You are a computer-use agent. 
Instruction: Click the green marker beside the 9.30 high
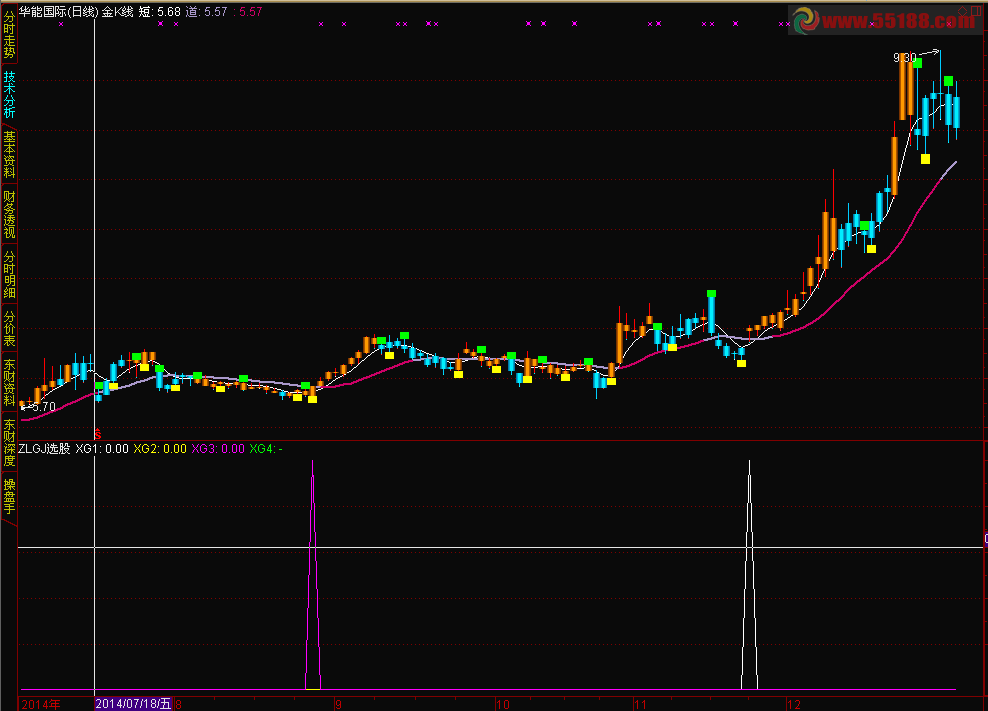[917, 63]
